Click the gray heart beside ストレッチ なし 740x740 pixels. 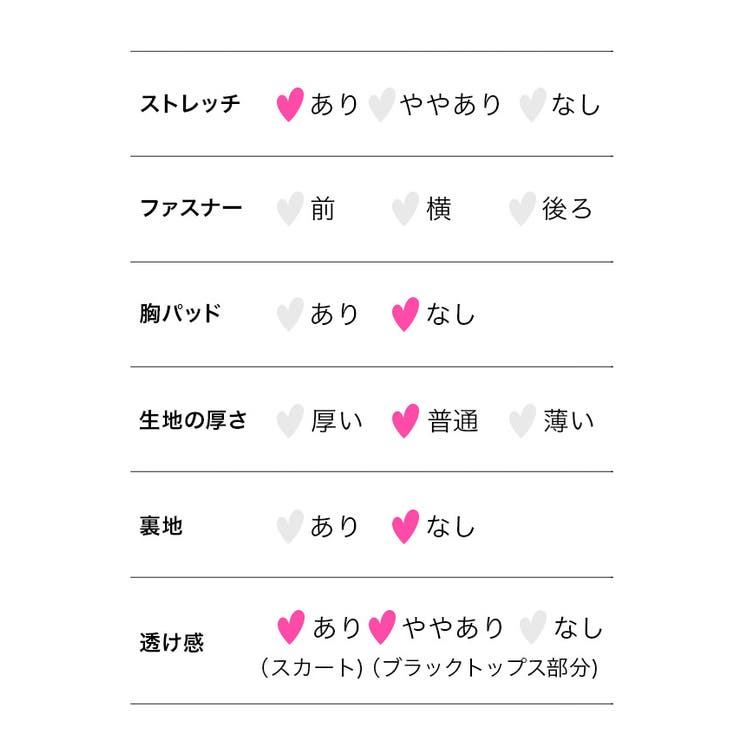click(532, 104)
